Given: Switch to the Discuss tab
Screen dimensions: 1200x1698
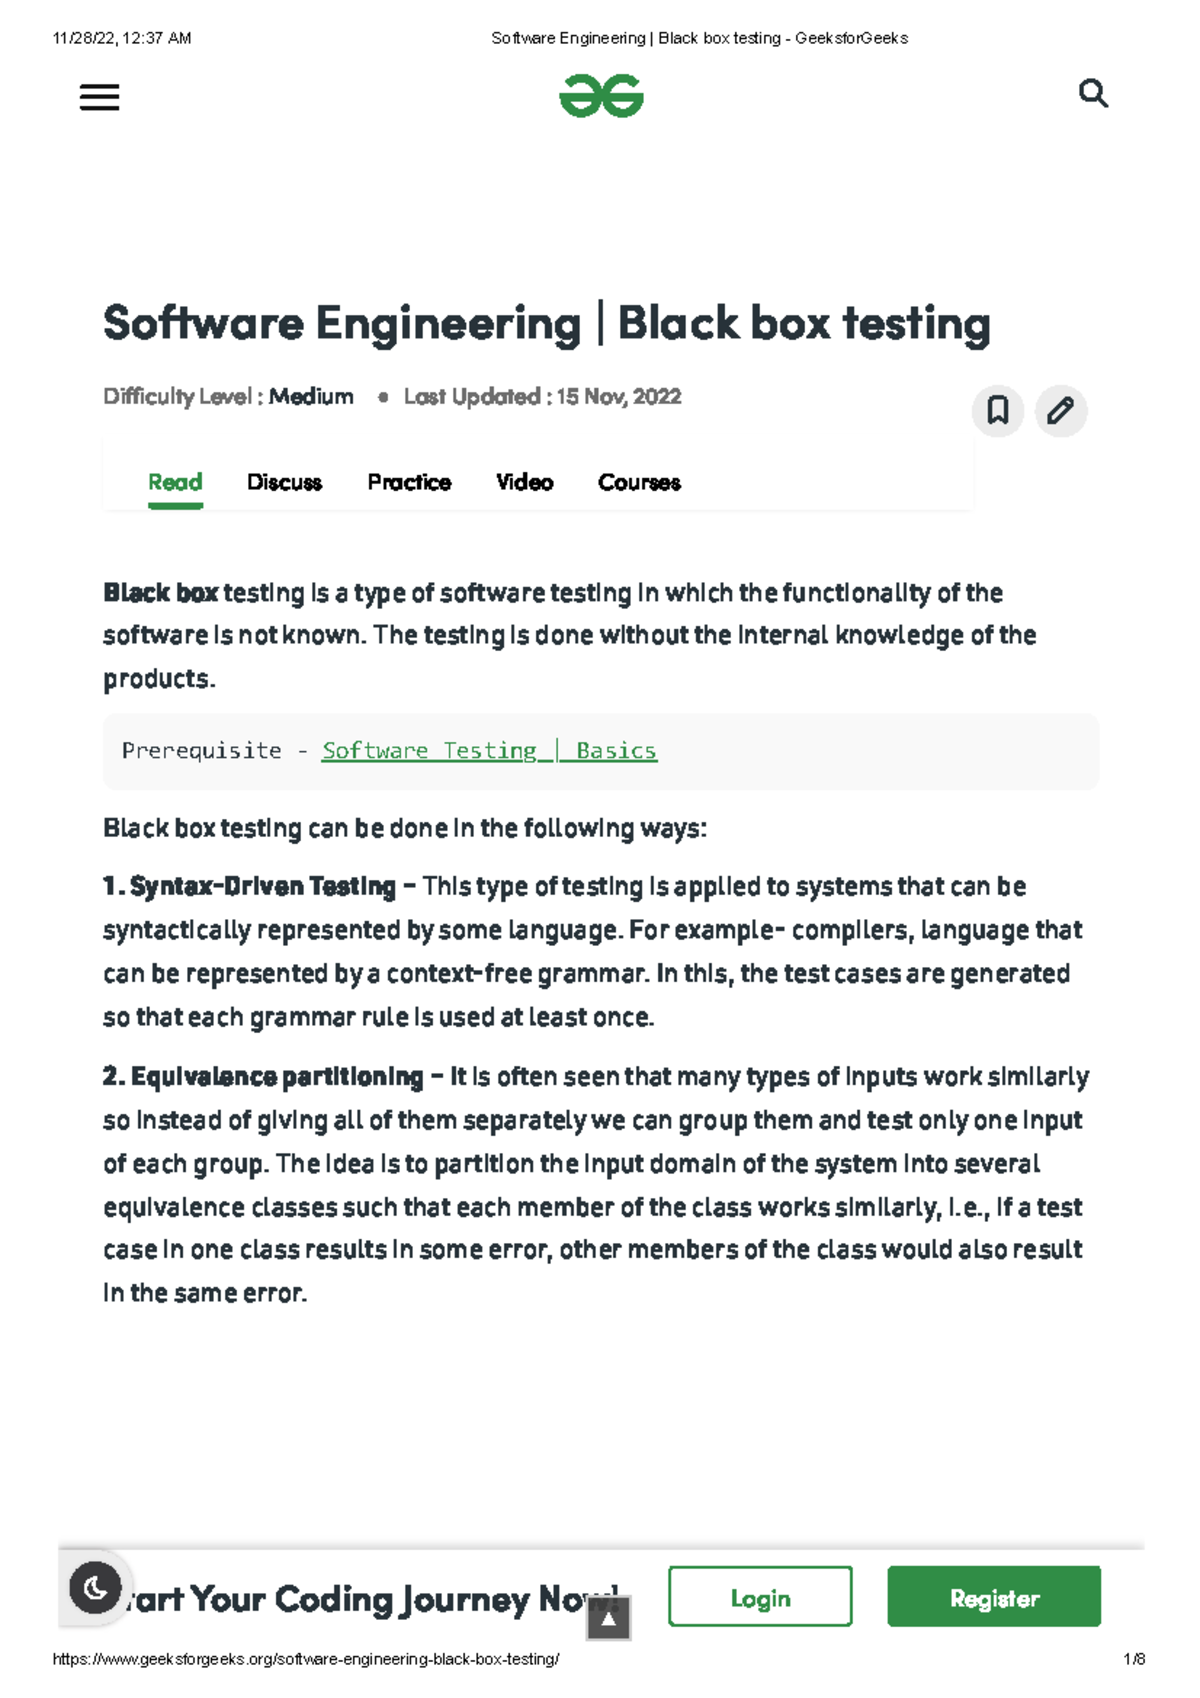Looking at the screenshot, I should tap(284, 483).
